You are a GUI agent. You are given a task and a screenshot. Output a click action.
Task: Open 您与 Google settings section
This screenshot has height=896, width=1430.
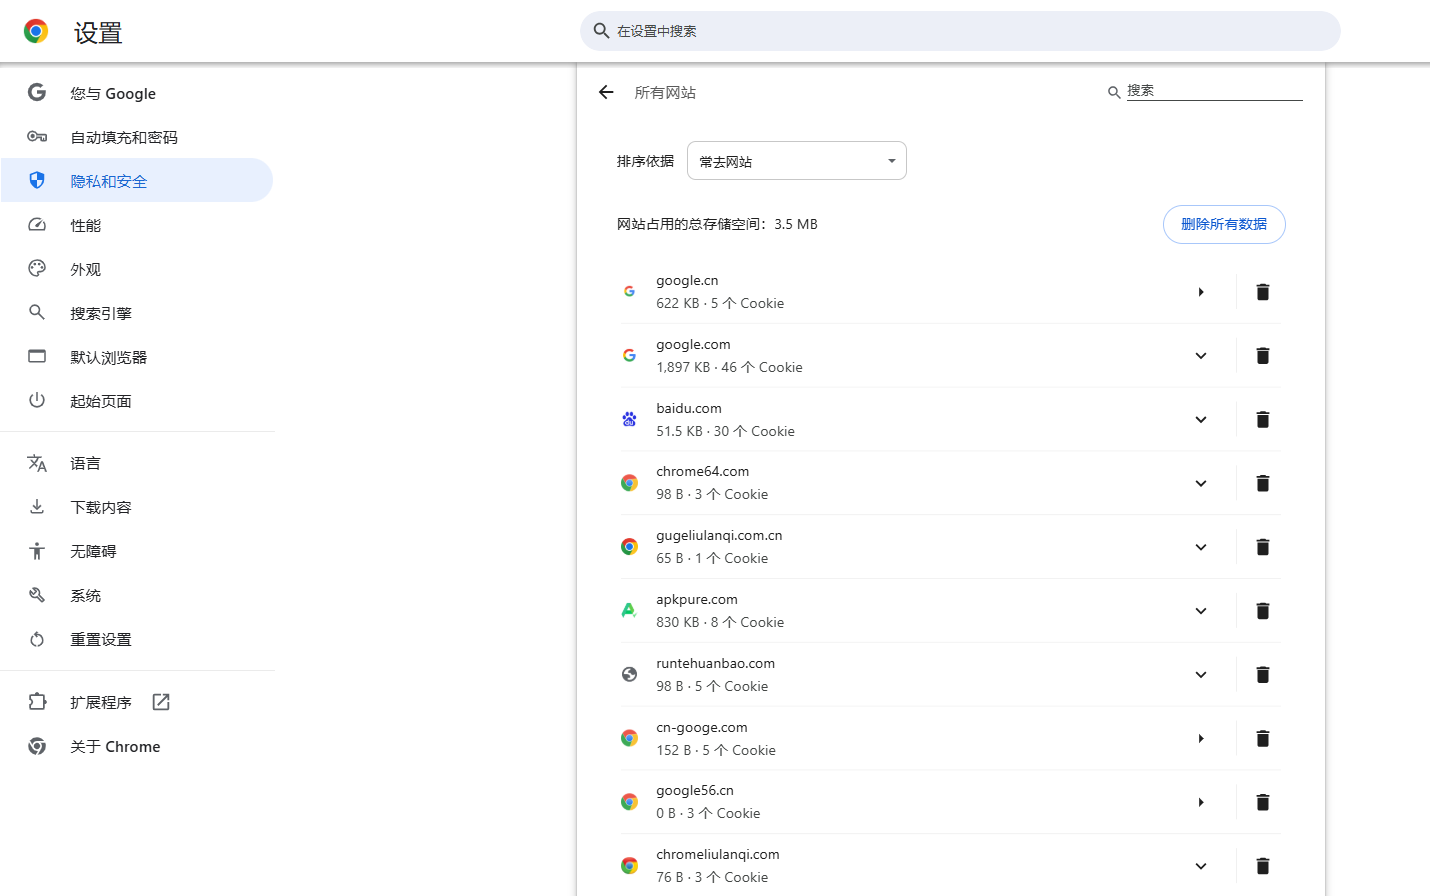coord(137,93)
